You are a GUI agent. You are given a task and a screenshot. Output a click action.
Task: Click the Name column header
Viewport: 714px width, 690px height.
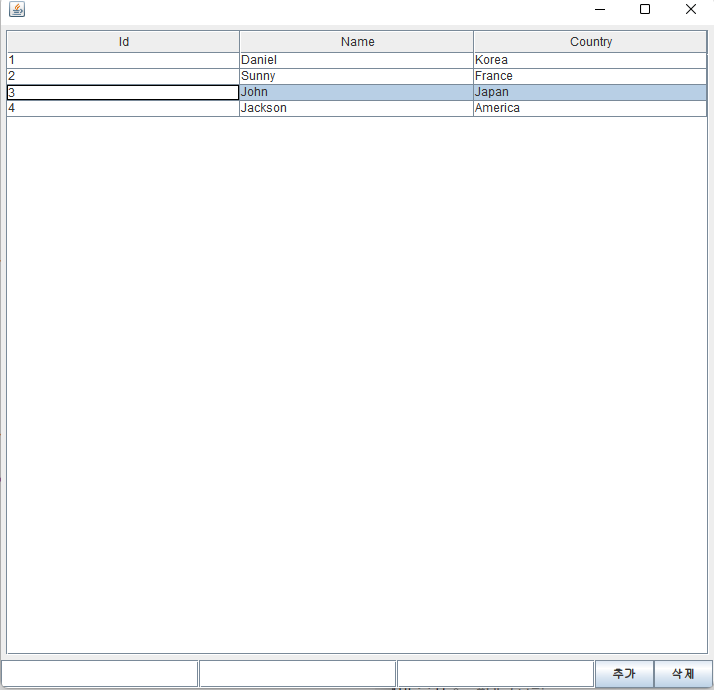(x=357, y=41)
